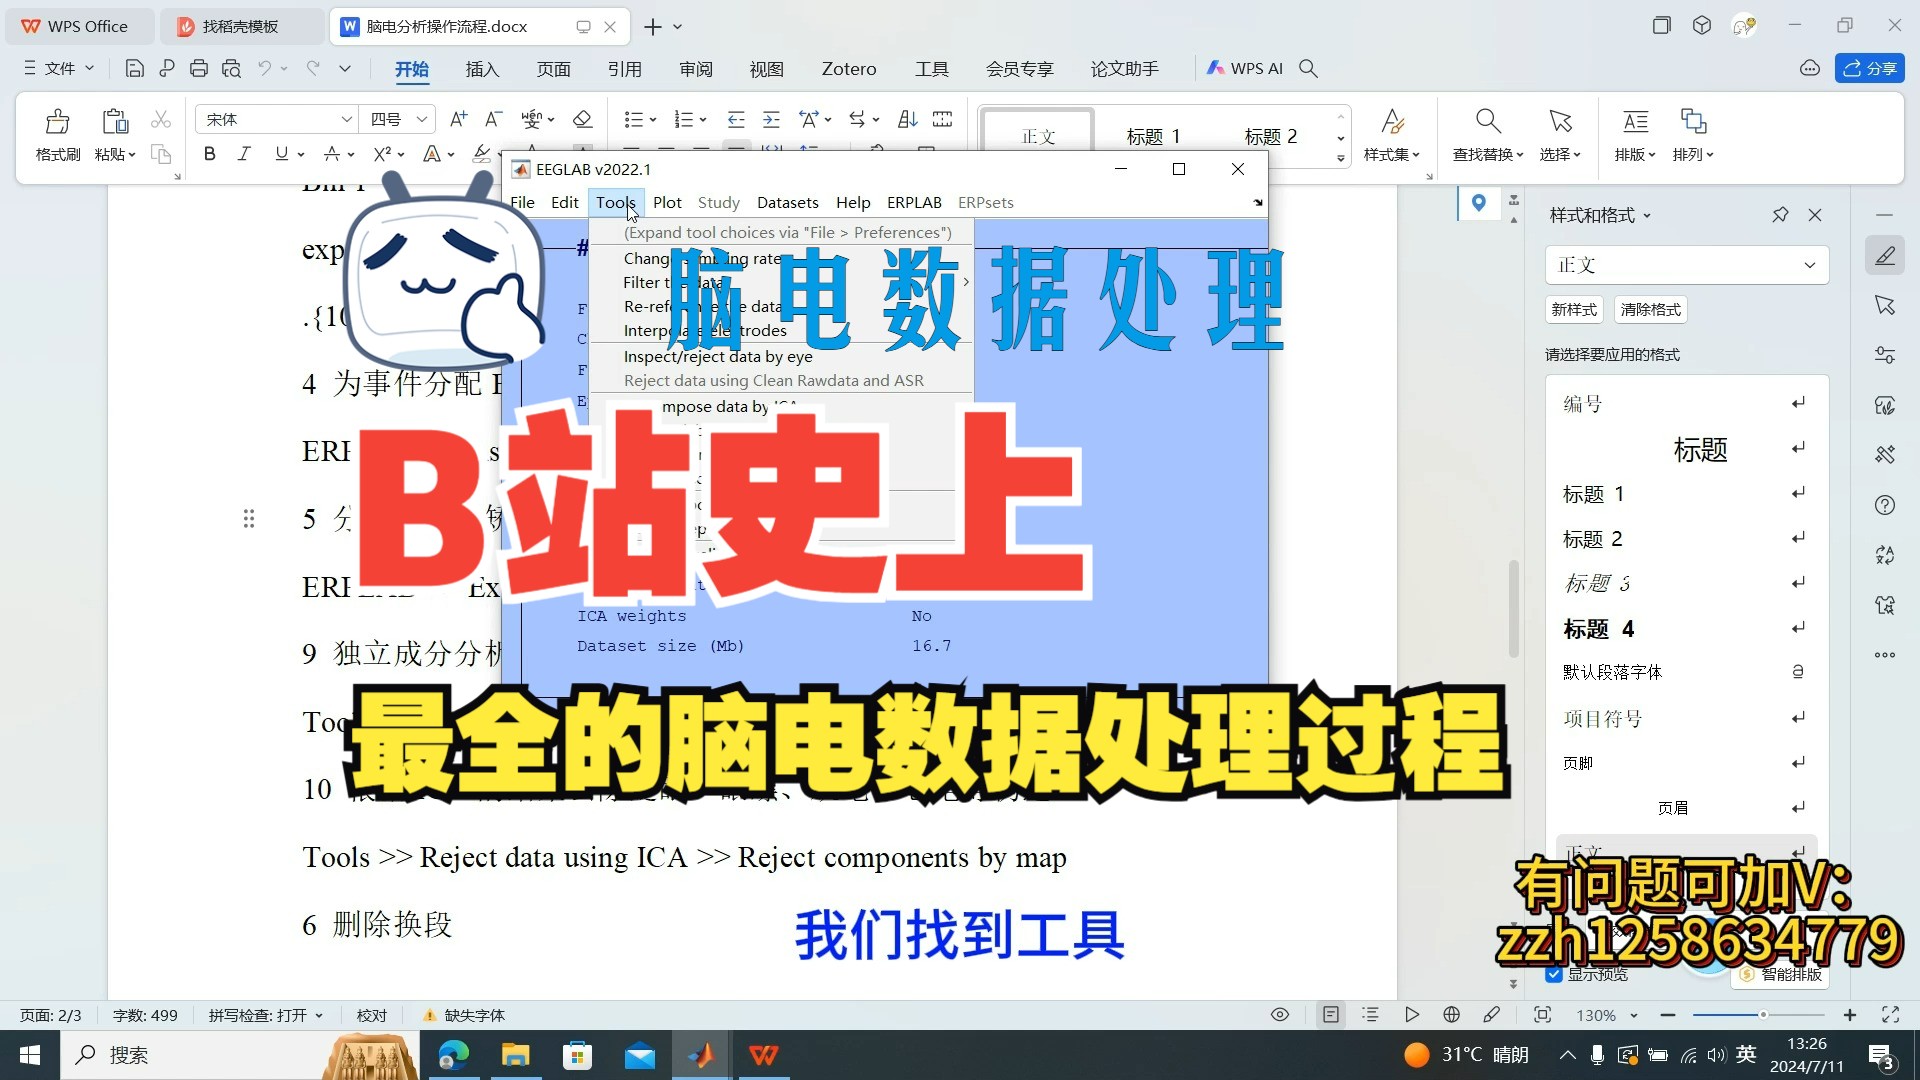The image size is (1920, 1080).
Task: Click the numbered list icon
Action: 684,119
